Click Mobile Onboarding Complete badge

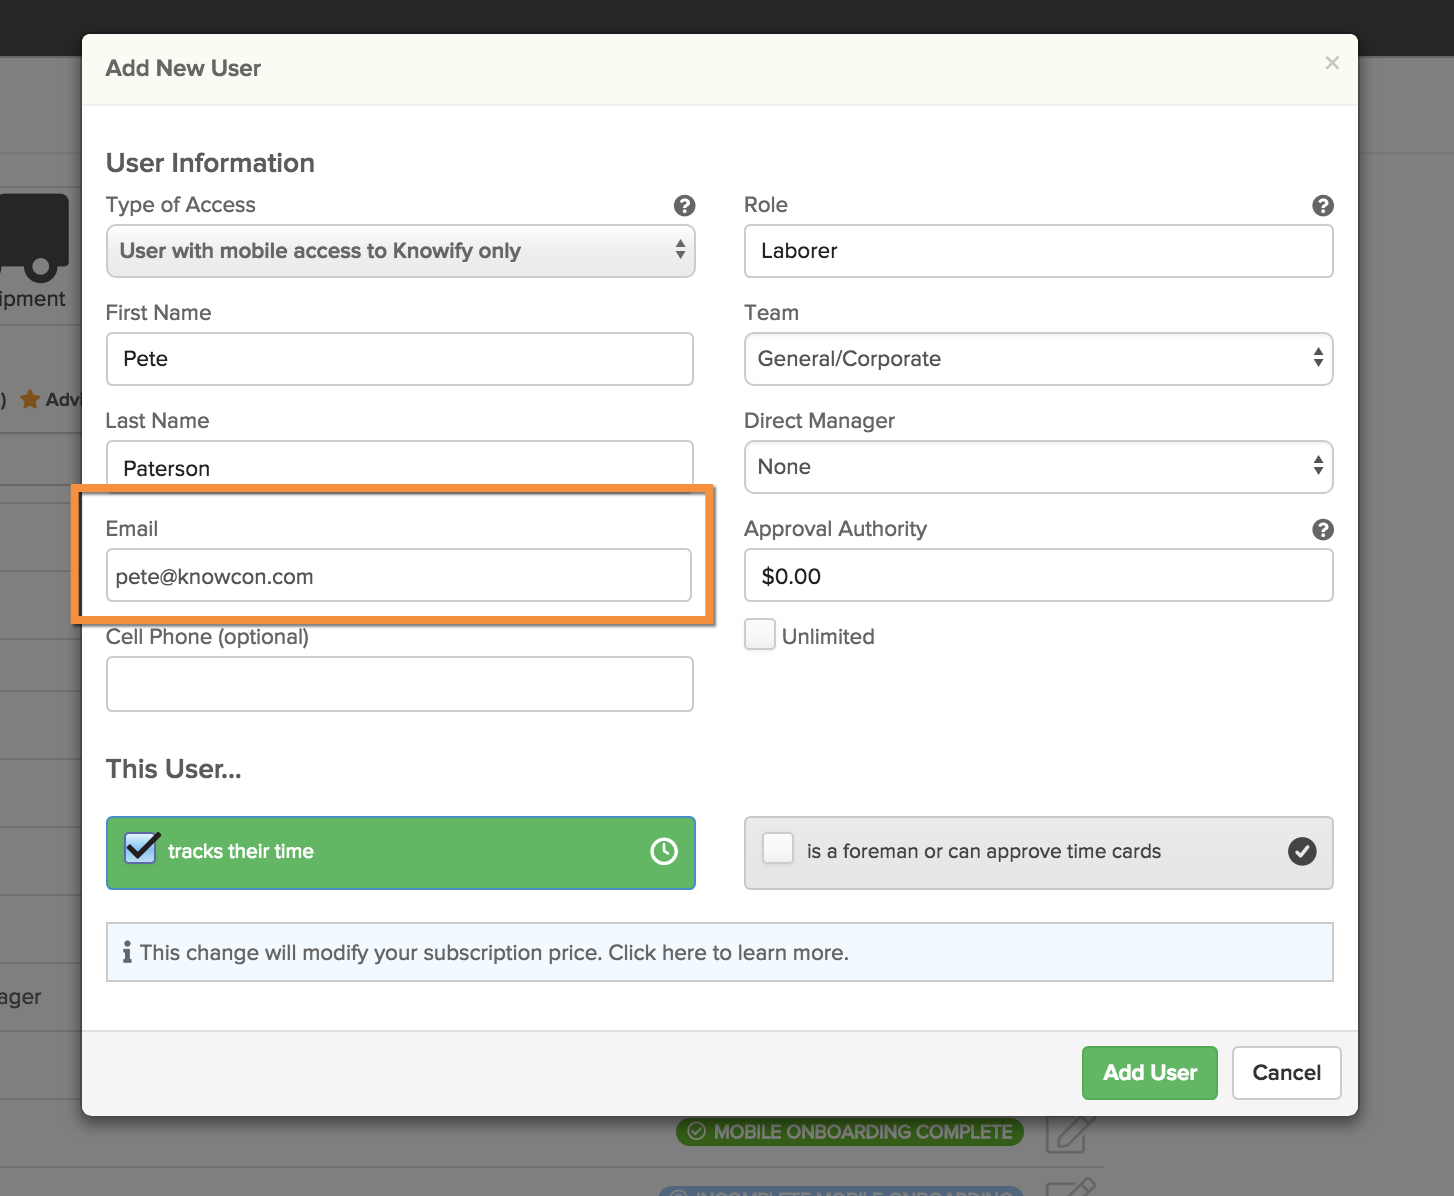click(x=850, y=1132)
